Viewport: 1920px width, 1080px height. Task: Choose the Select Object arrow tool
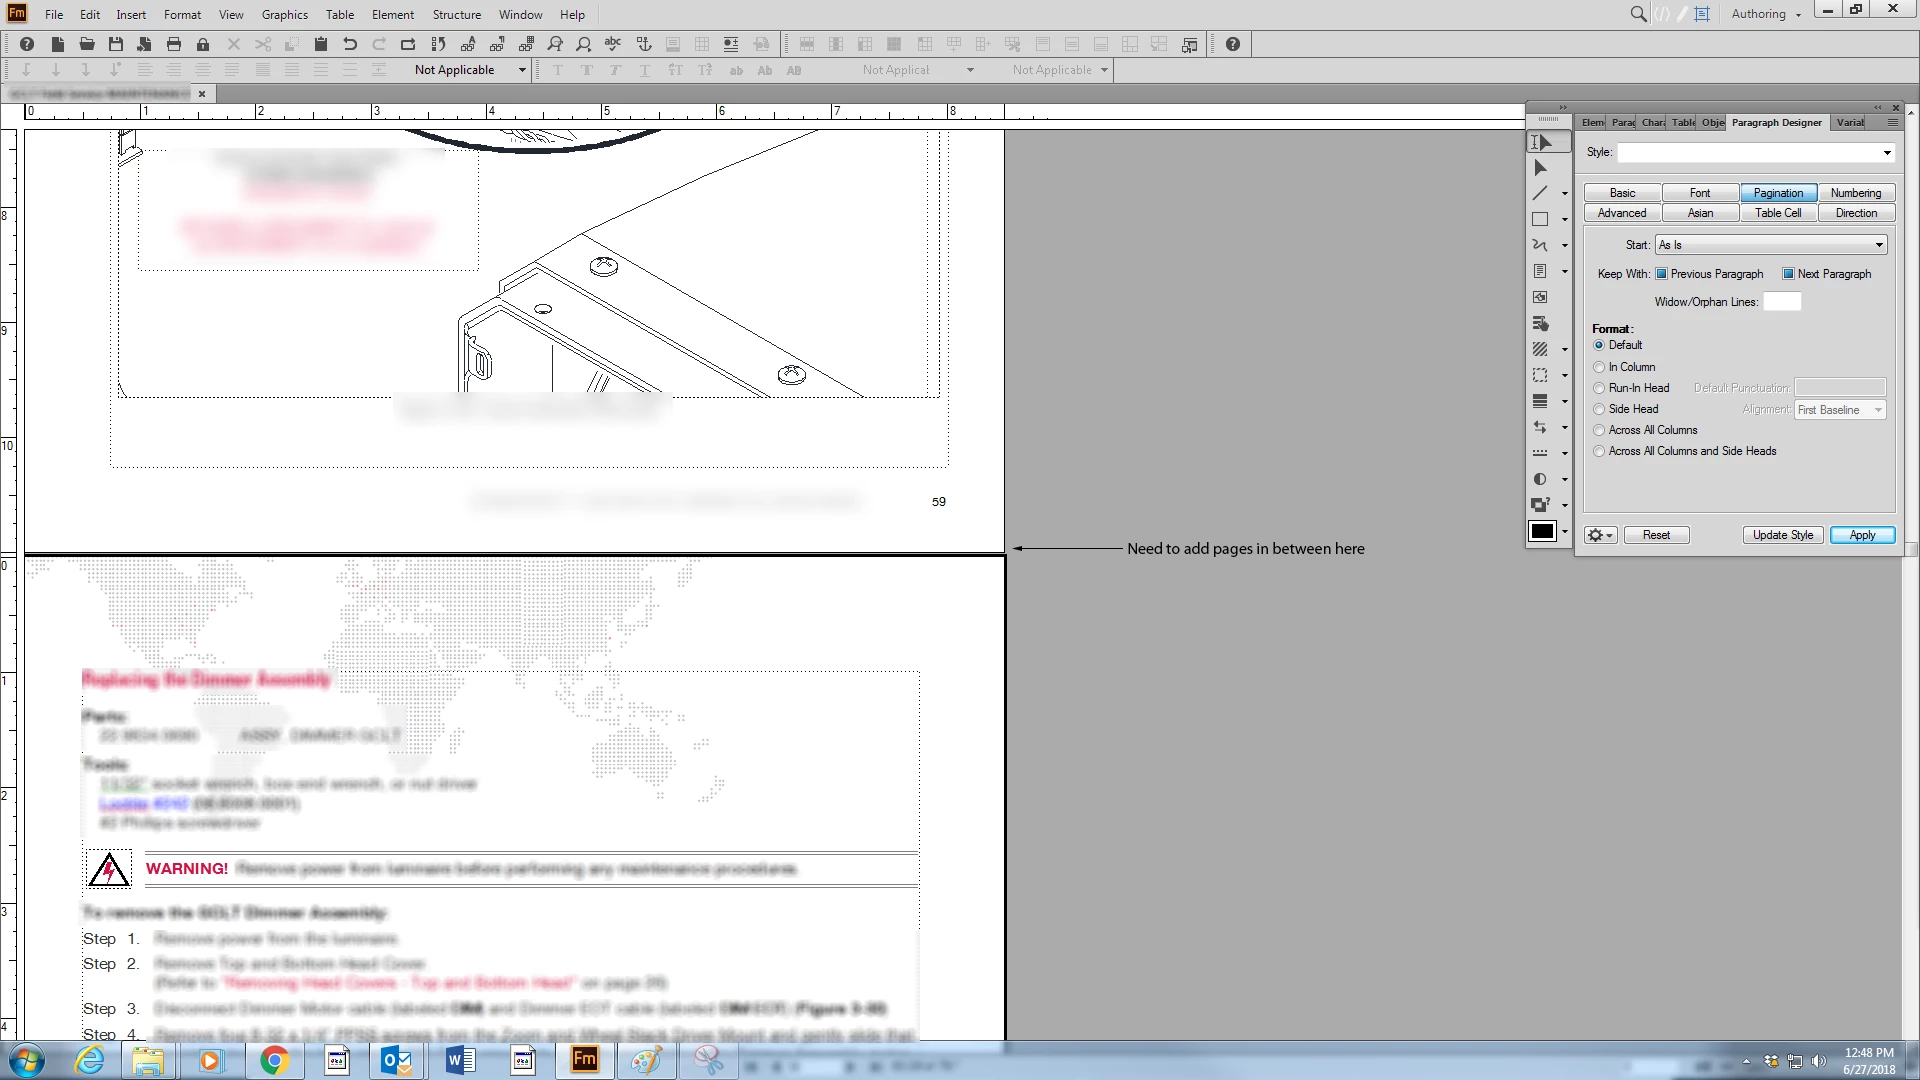[1540, 168]
